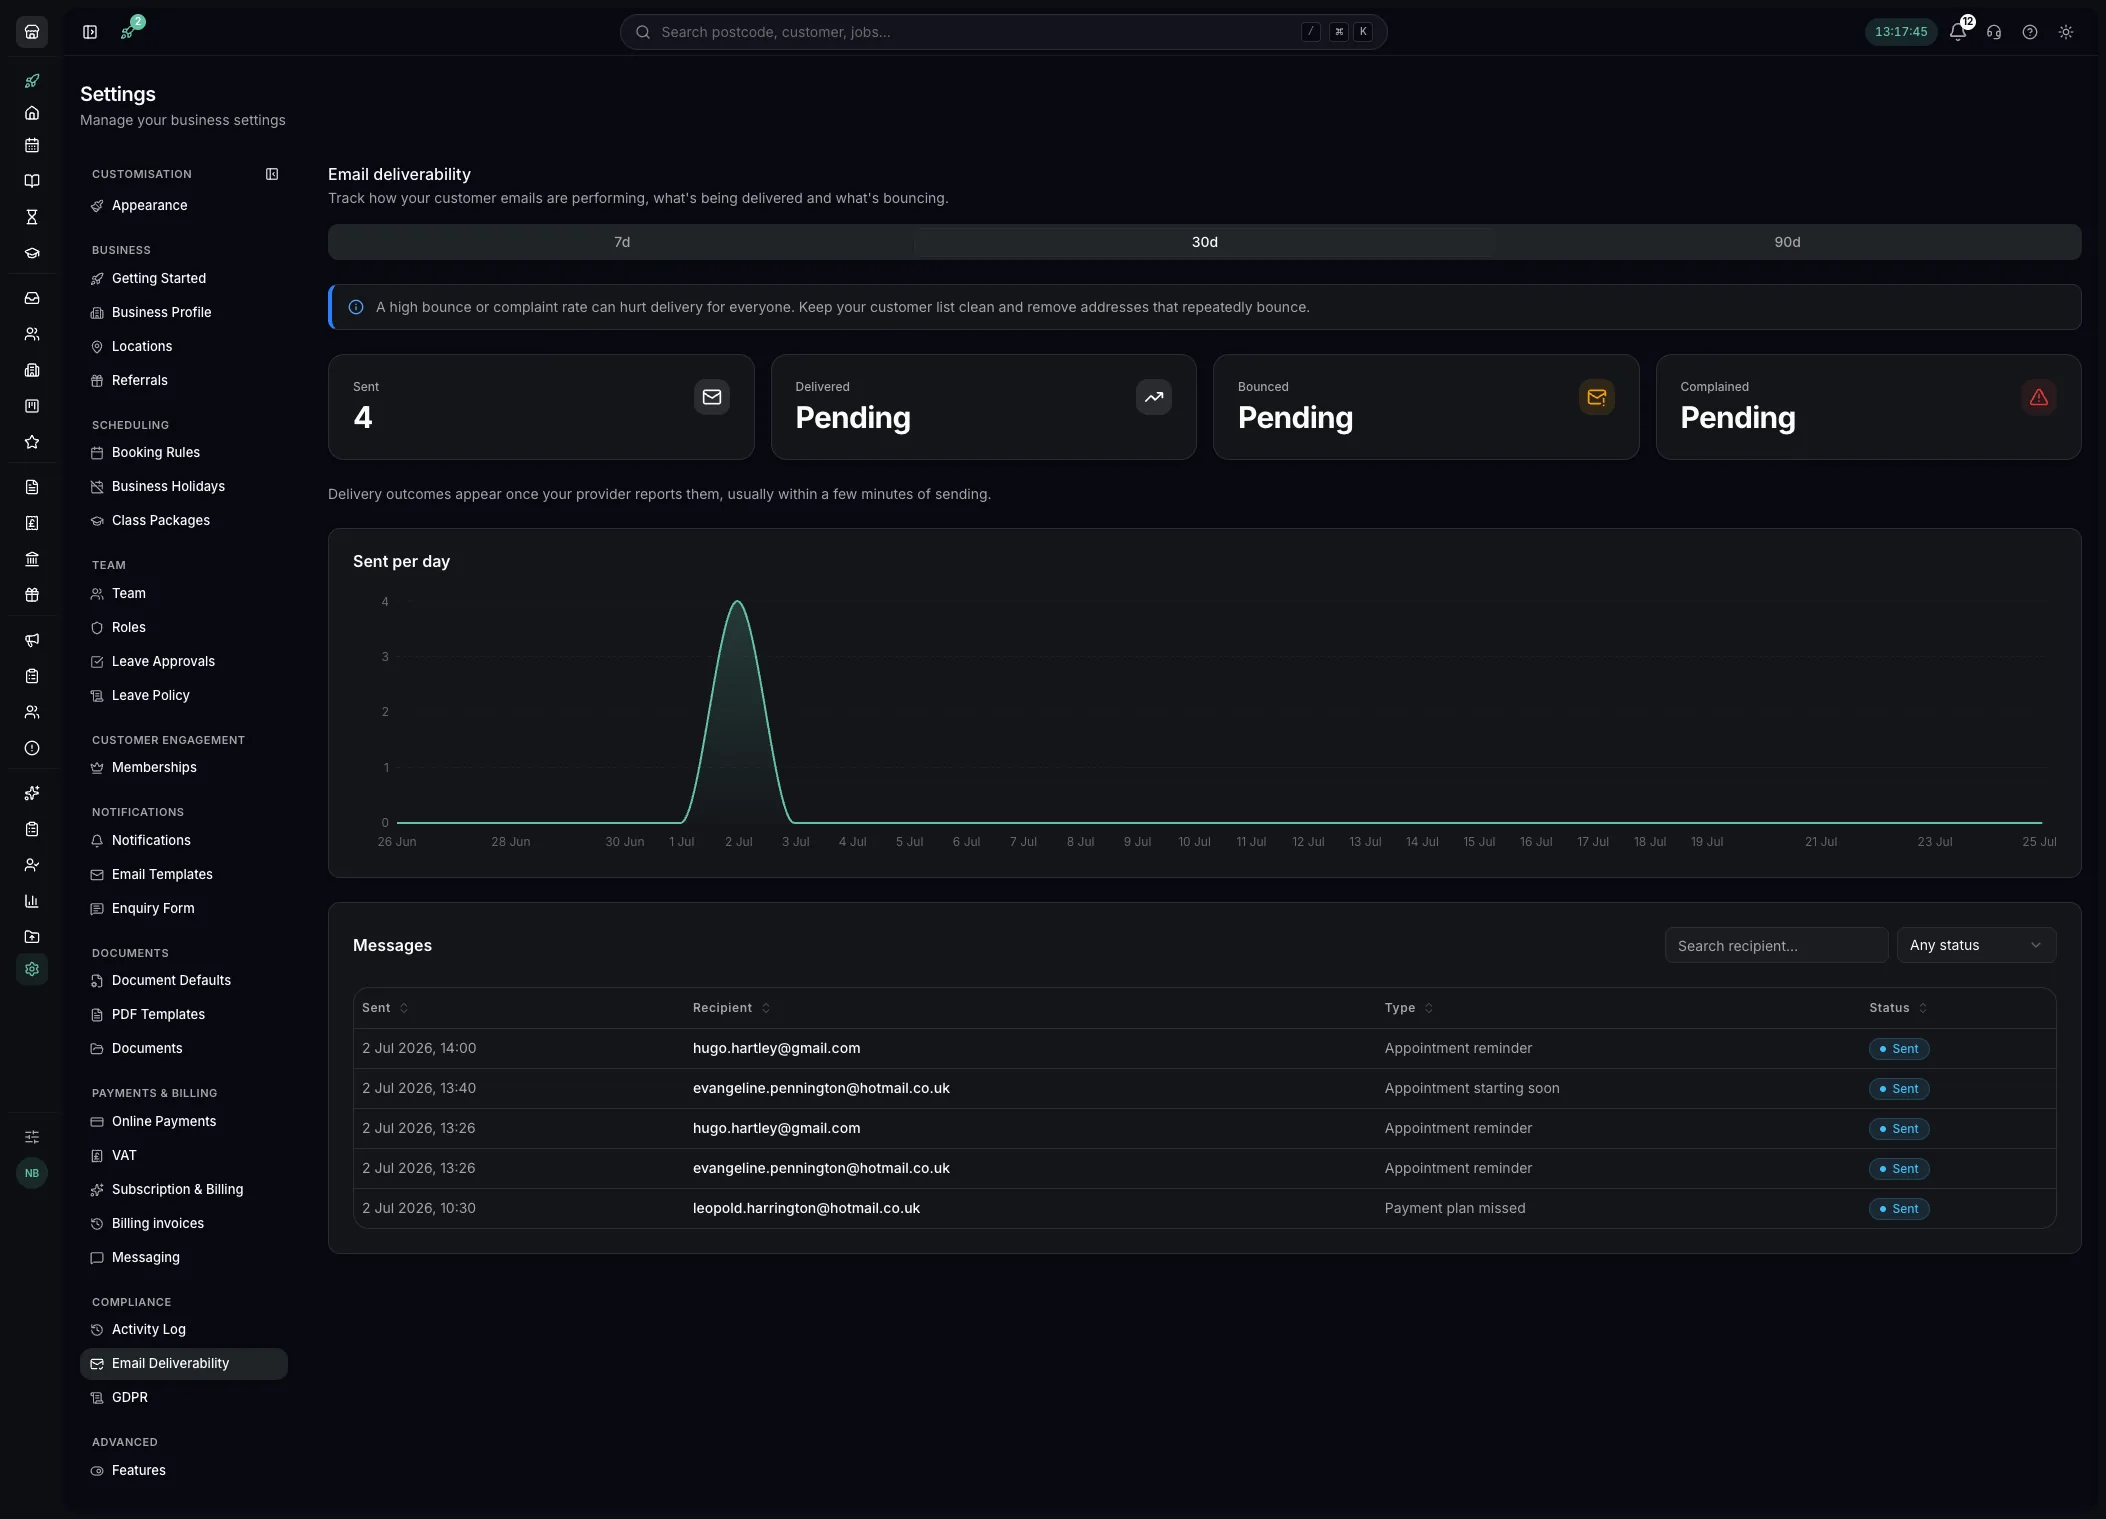Open Business Profile settings

point(184,312)
